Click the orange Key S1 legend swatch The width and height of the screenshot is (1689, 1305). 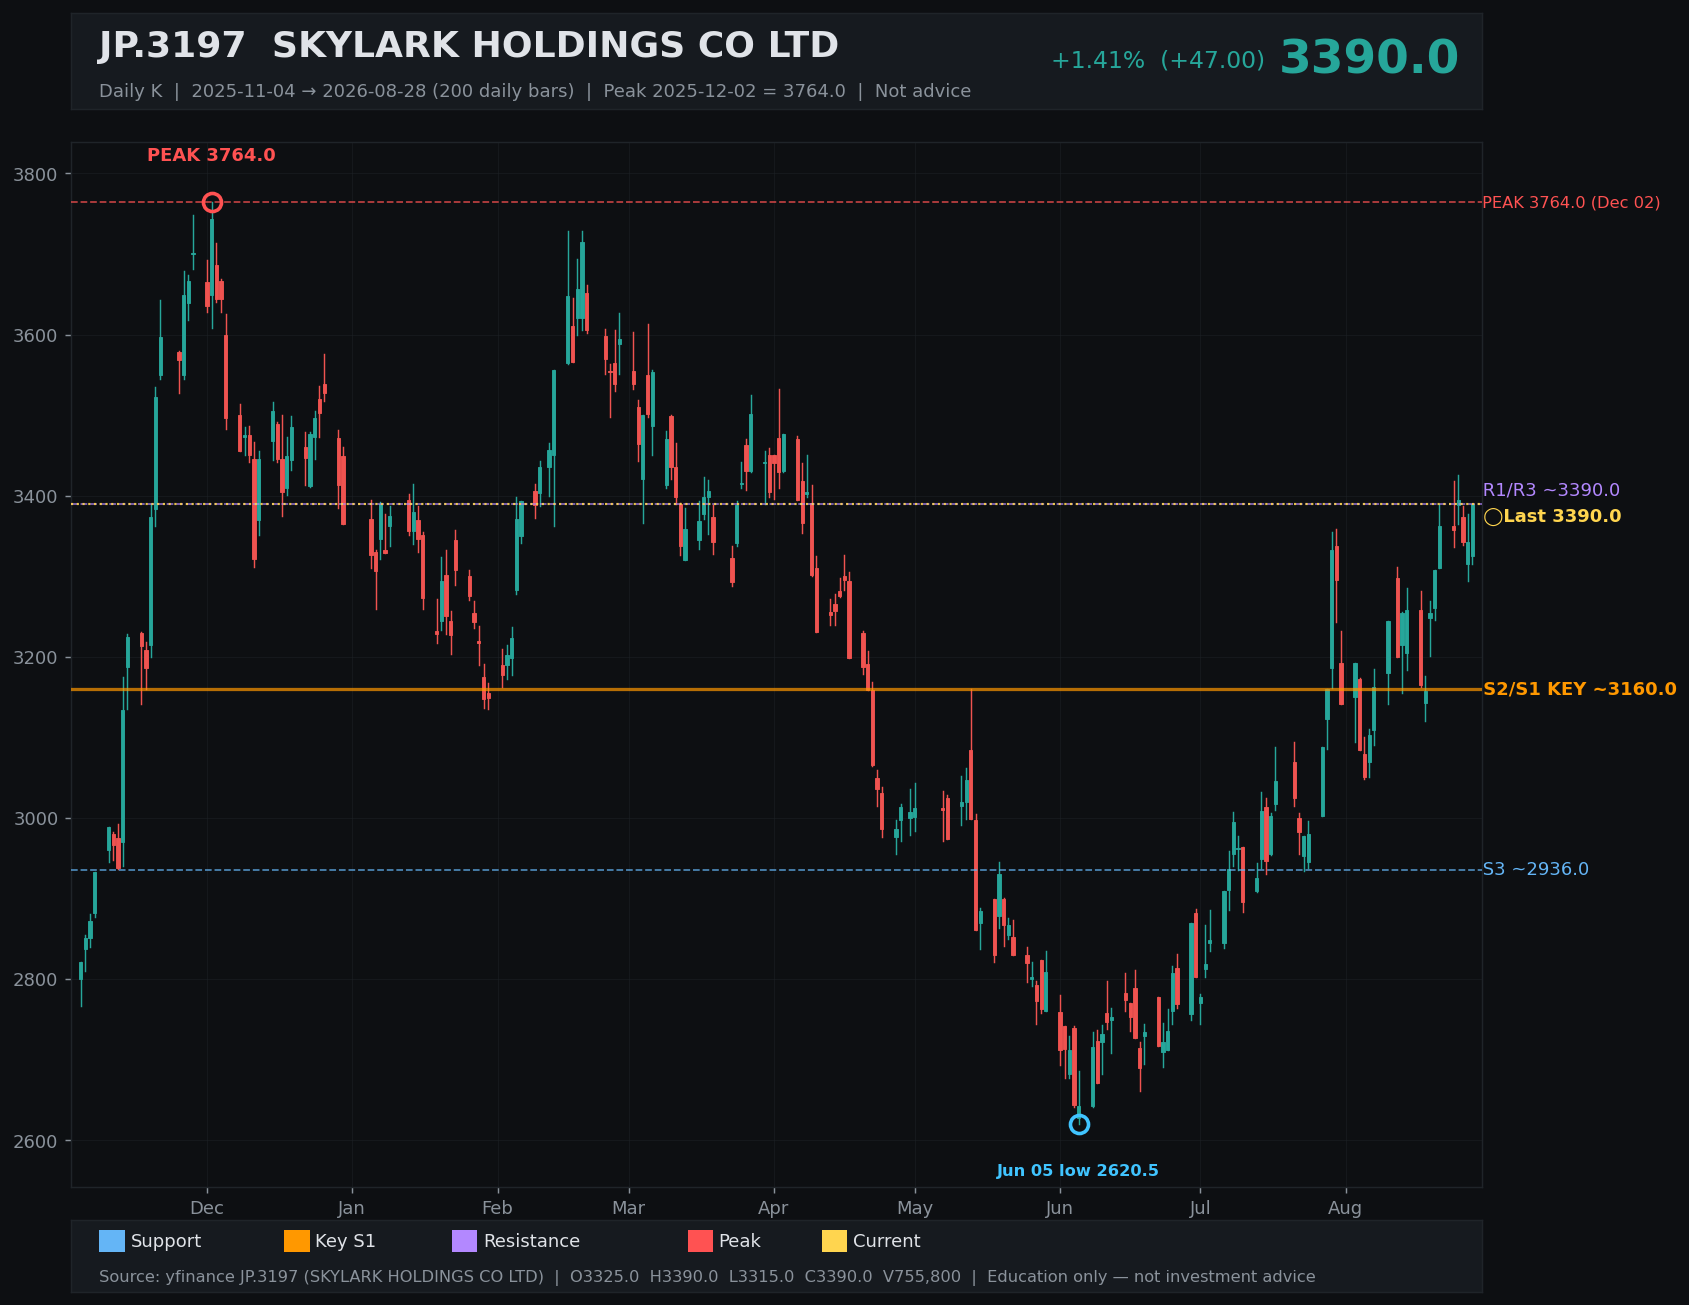click(x=297, y=1241)
